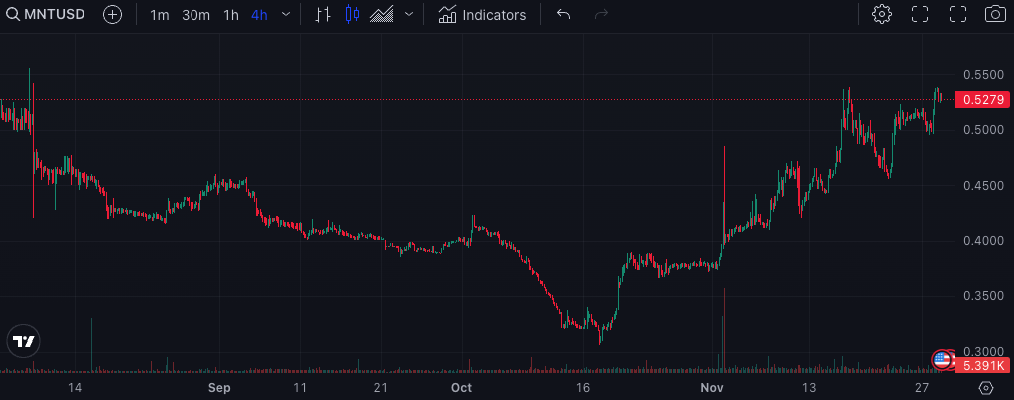Click the 14 date label on time axis

pos(75,388)
